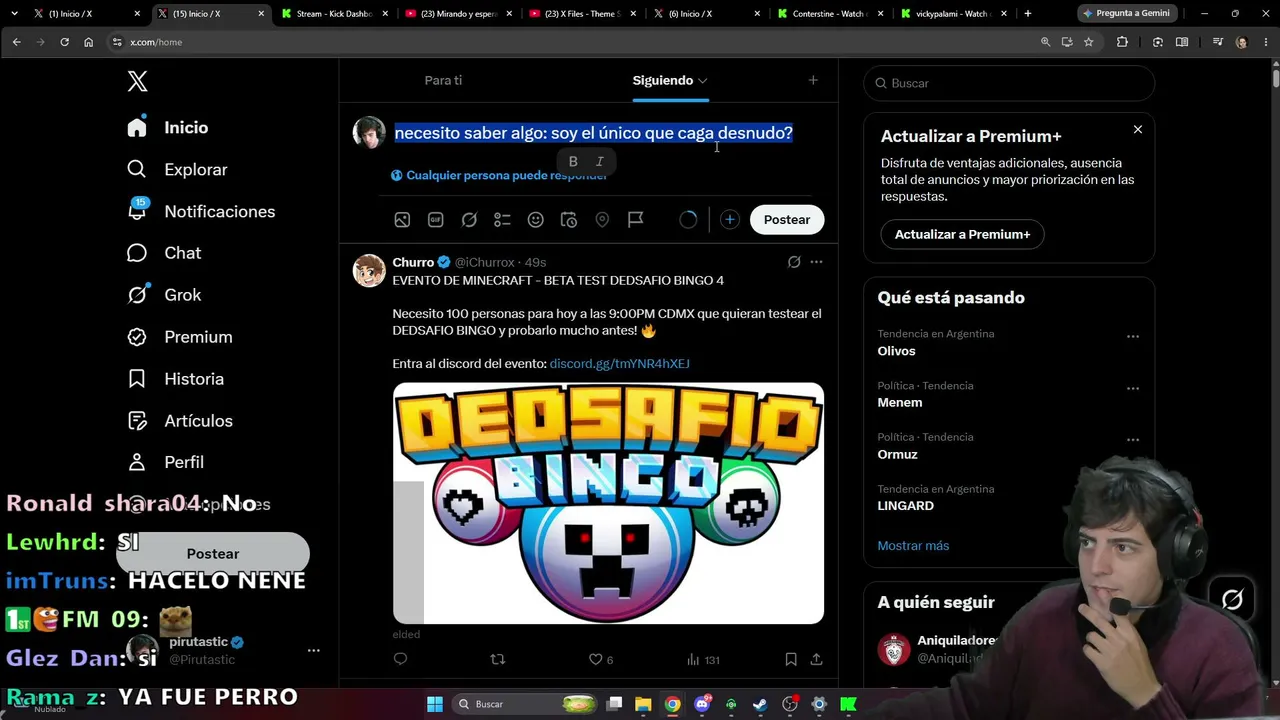Viewport: 1280px width, 720px height.
Task: Open Windows Start menu
Action: (x=435, y=704)
